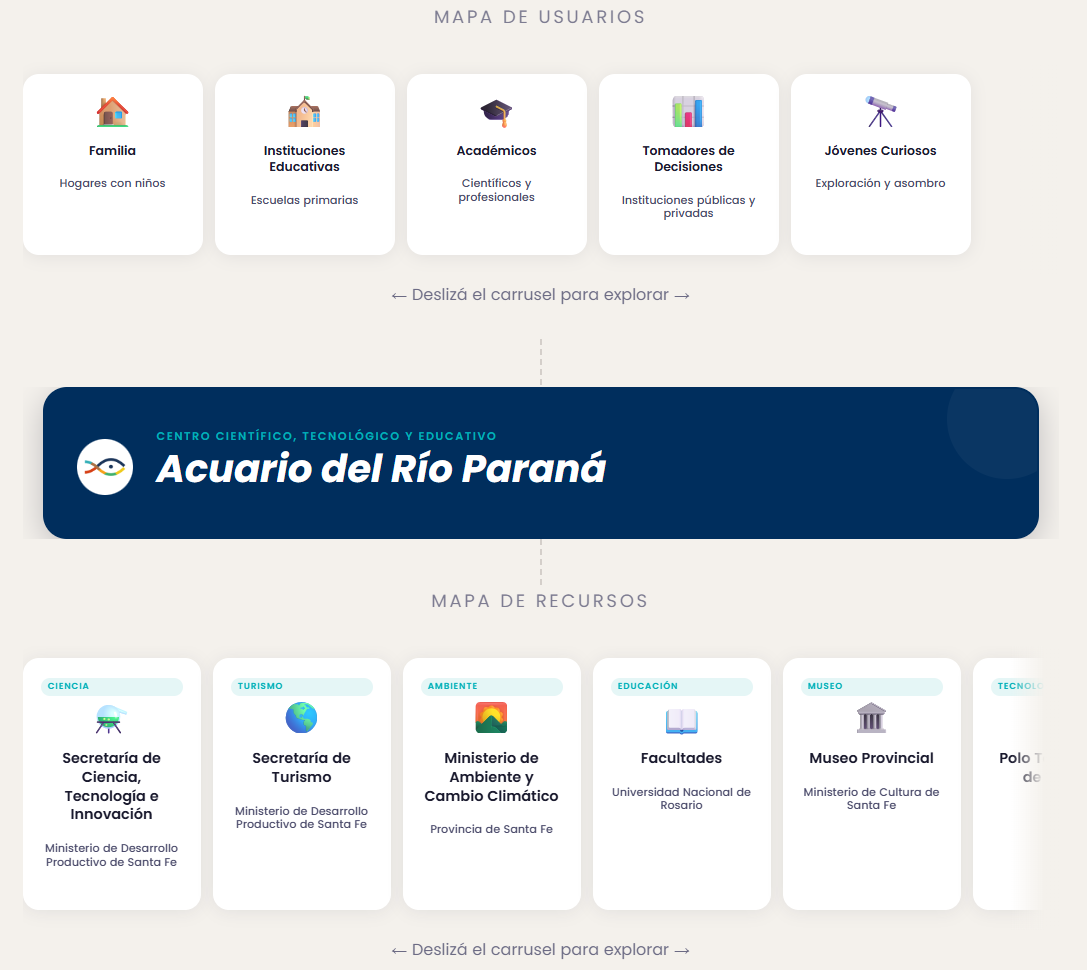Click 'Exploración y asombro' subtitle
Viewport: 1087px width, 970px height.
(880, 183)
